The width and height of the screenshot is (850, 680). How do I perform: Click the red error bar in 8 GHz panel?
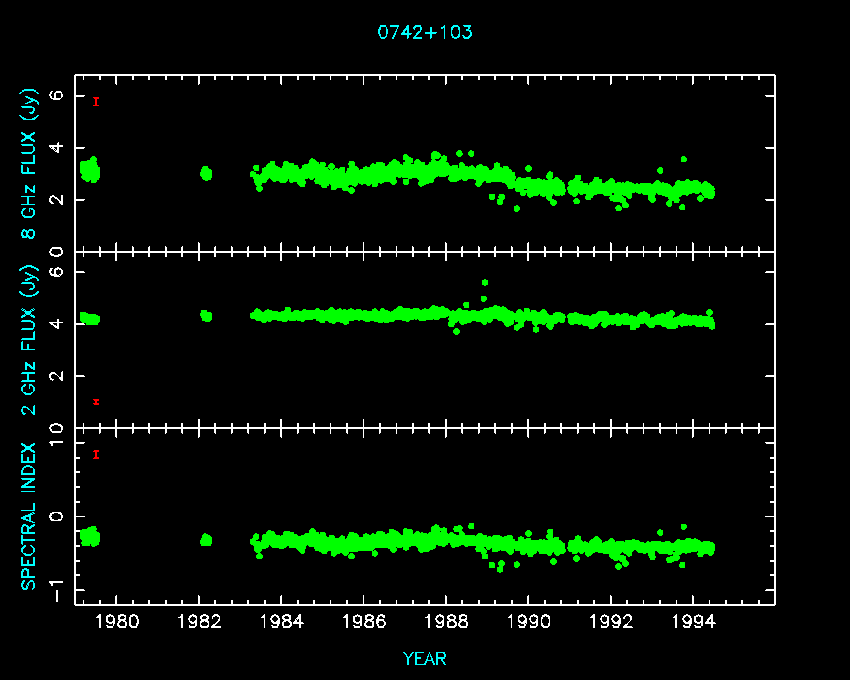[x=96, y=101]
